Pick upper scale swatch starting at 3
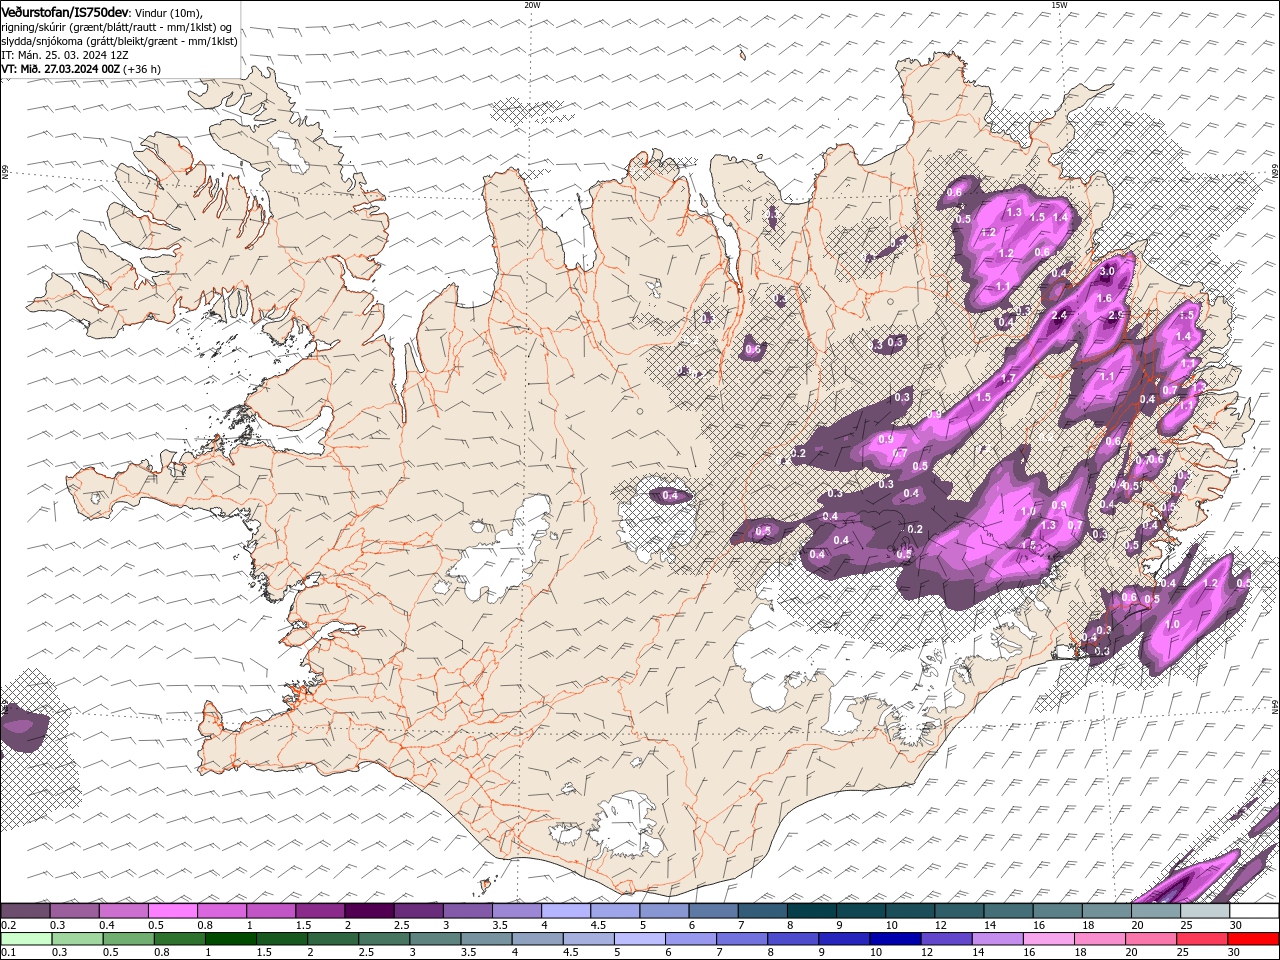The height and width of the screenshot is (960, 1280). 467,911
